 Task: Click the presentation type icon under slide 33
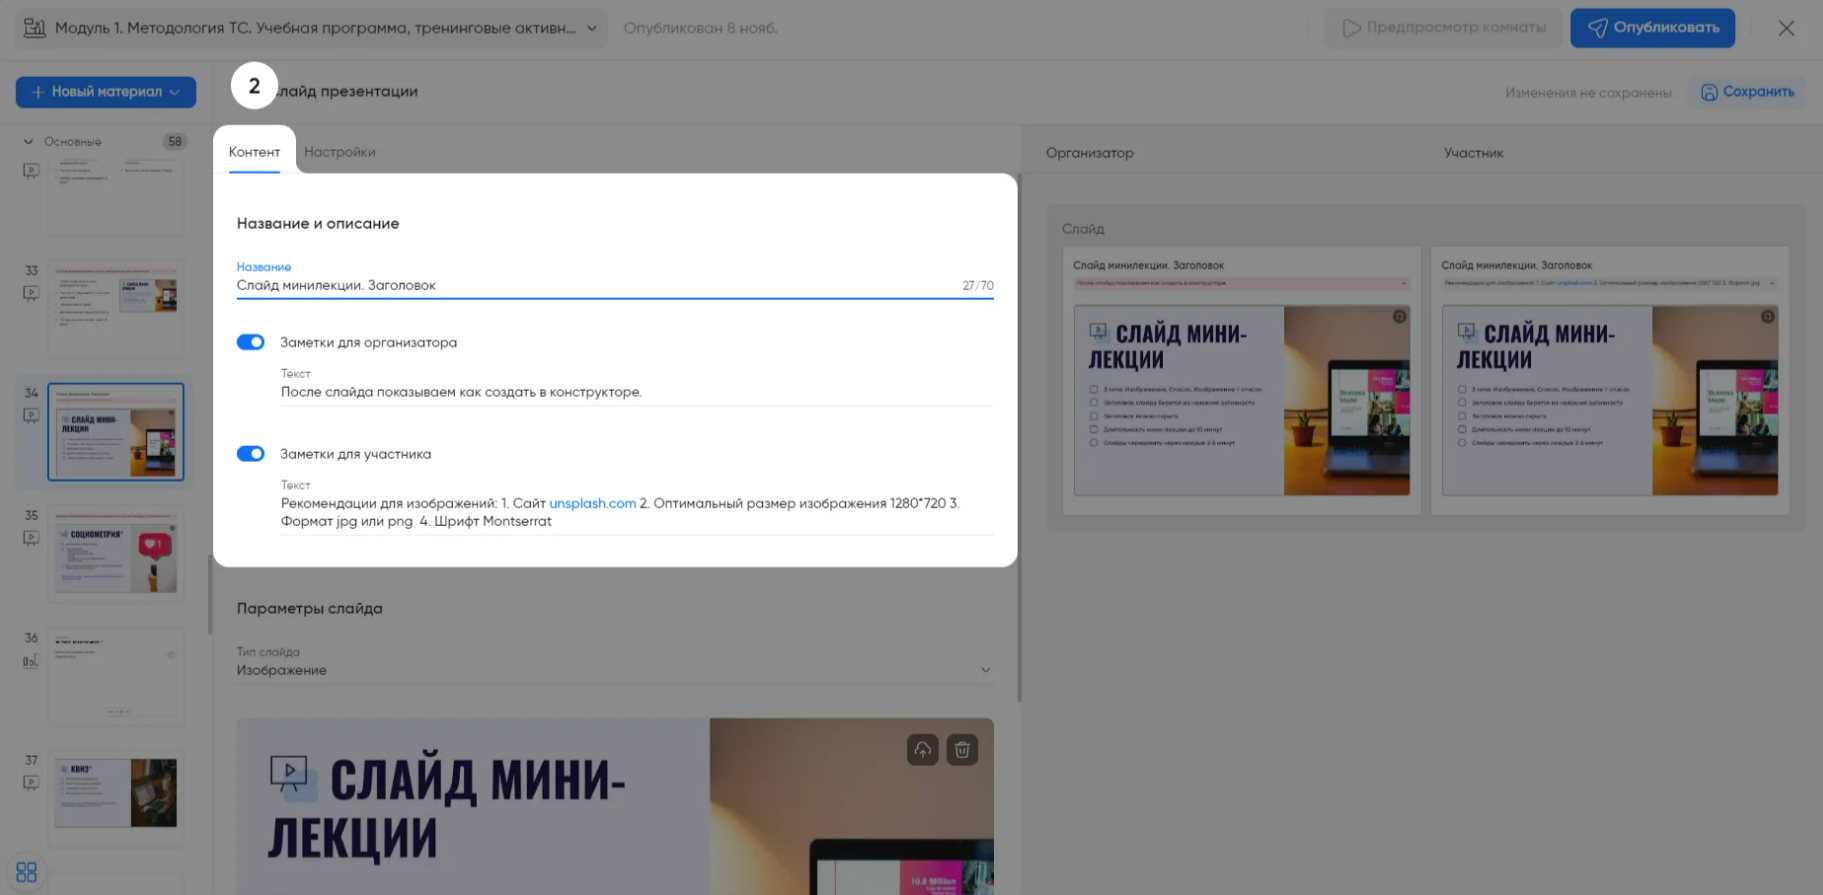pyautogui.click(x=31, y=293)
